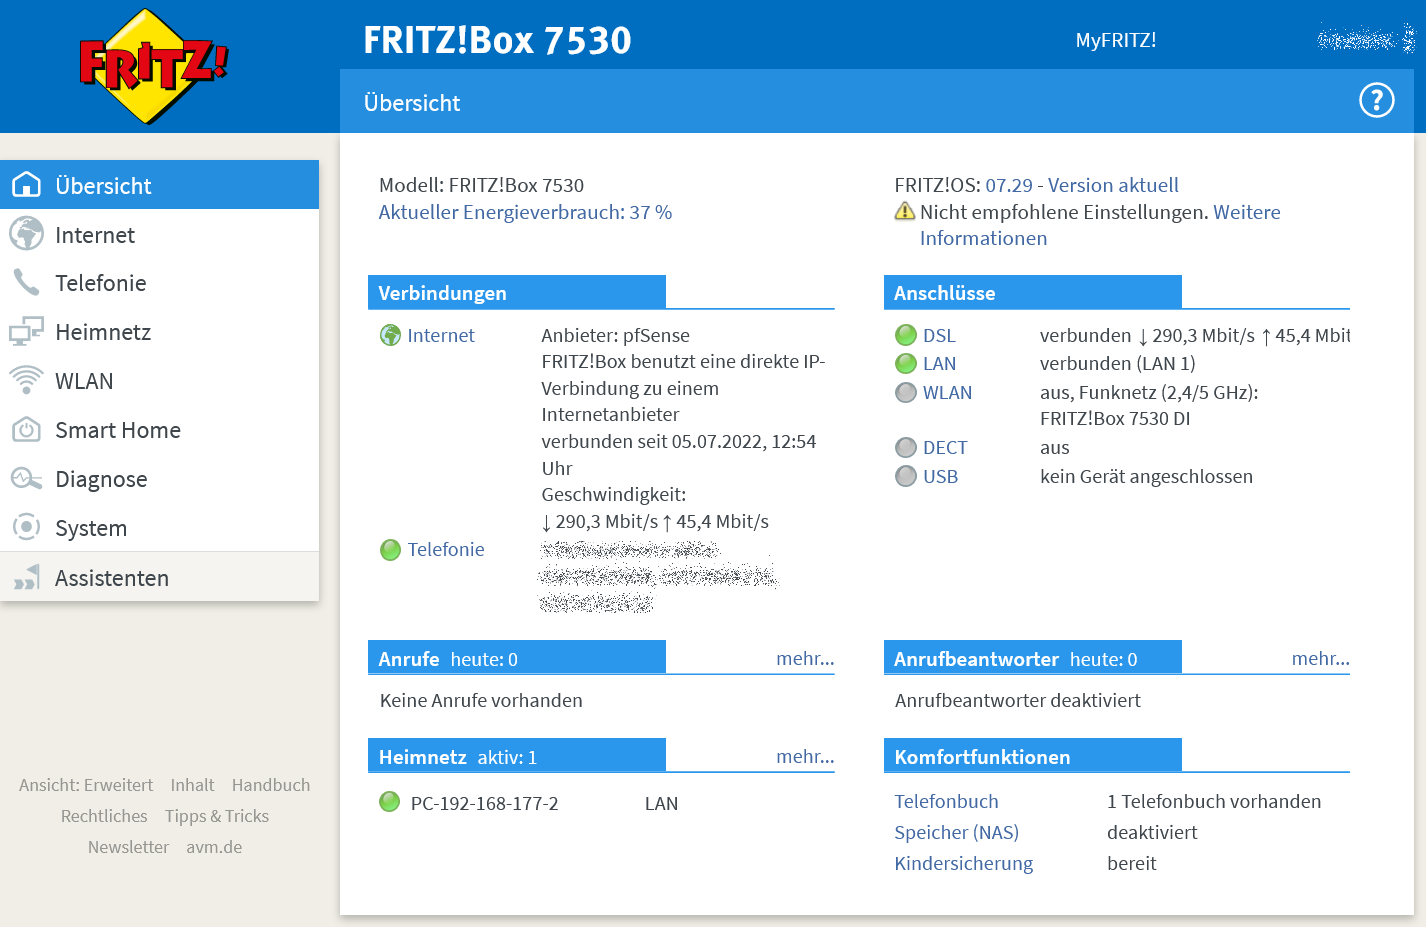The image size is (1426, 927).
Task: Click the Assistenten icon
Action: [x=26, y=577]
